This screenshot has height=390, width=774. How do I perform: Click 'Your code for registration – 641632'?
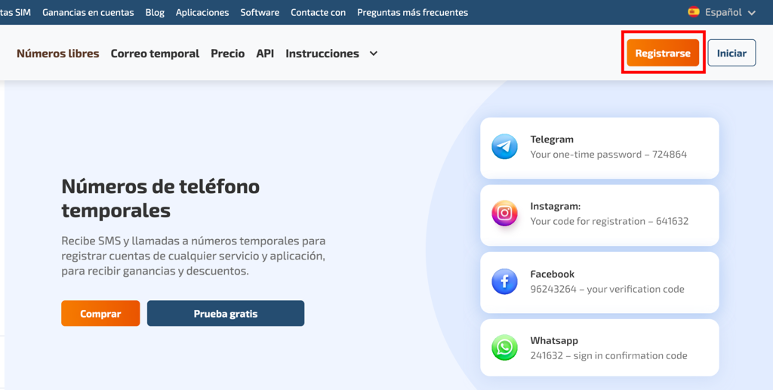609,221
